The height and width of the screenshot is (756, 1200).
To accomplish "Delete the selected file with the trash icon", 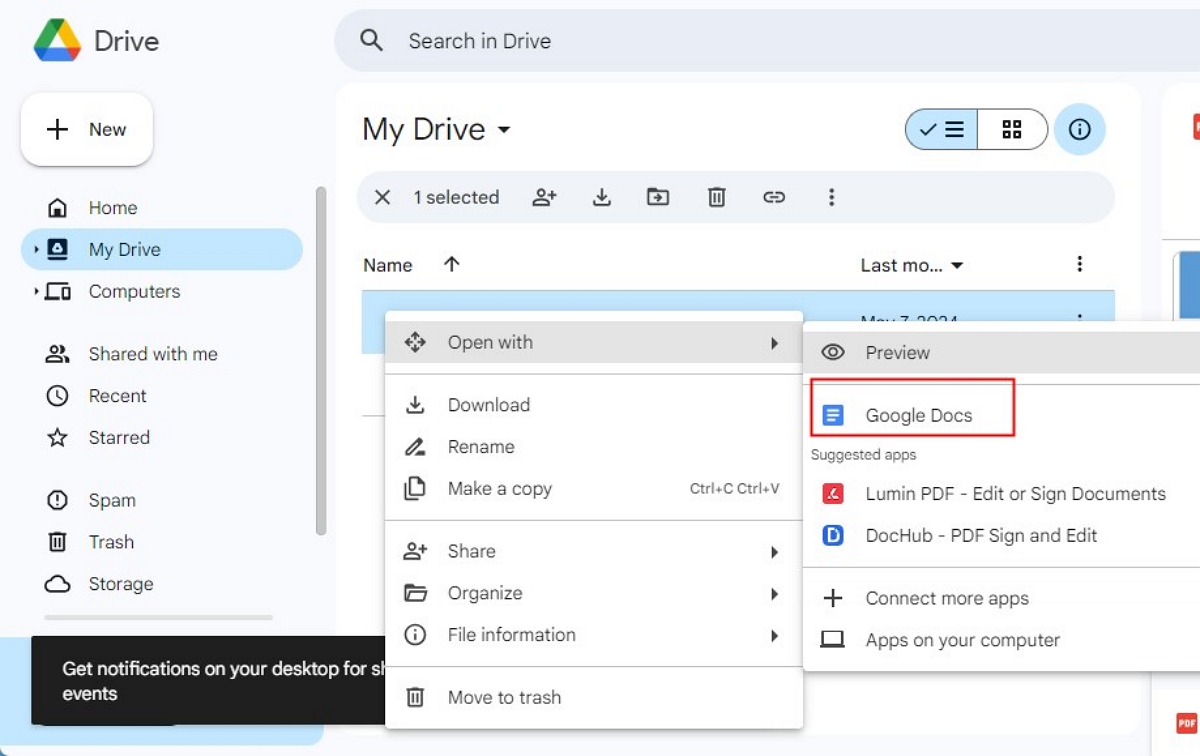I will coord(716,197).
